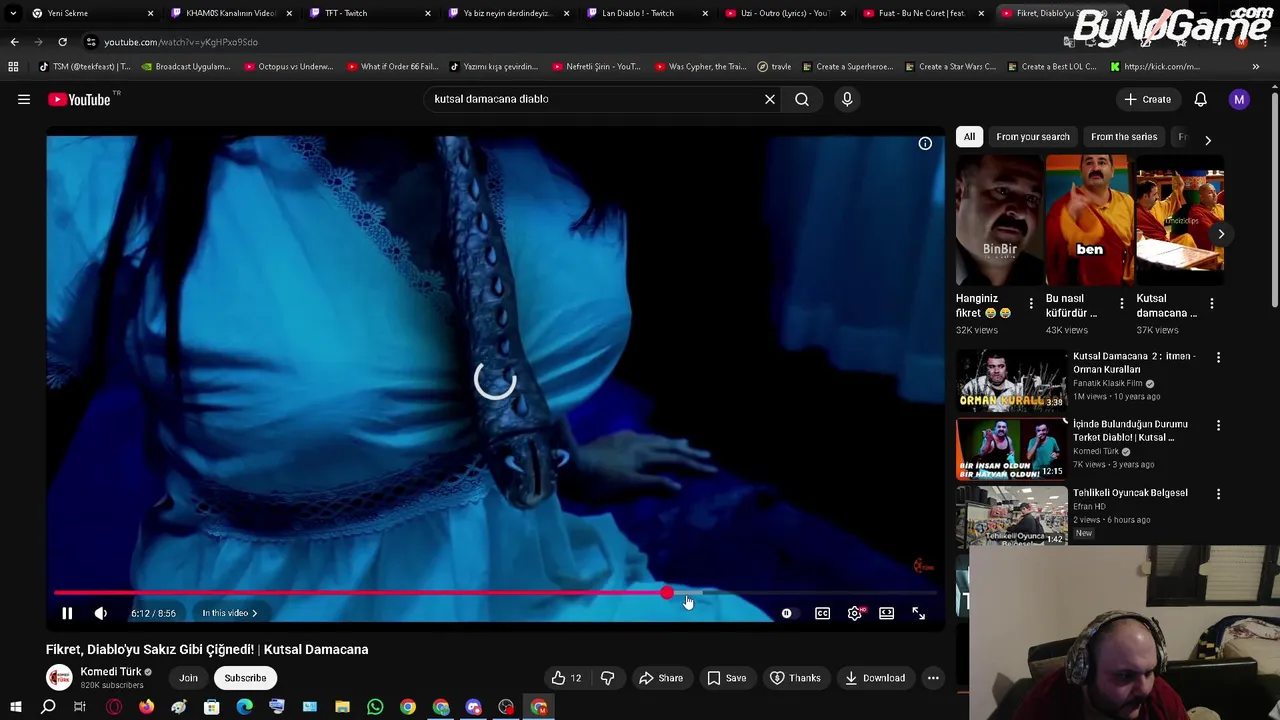The width and height of the screenshot is (1280, 720).
Task: Subscribe to Komedi Türk
Action: tap(245, 678)
